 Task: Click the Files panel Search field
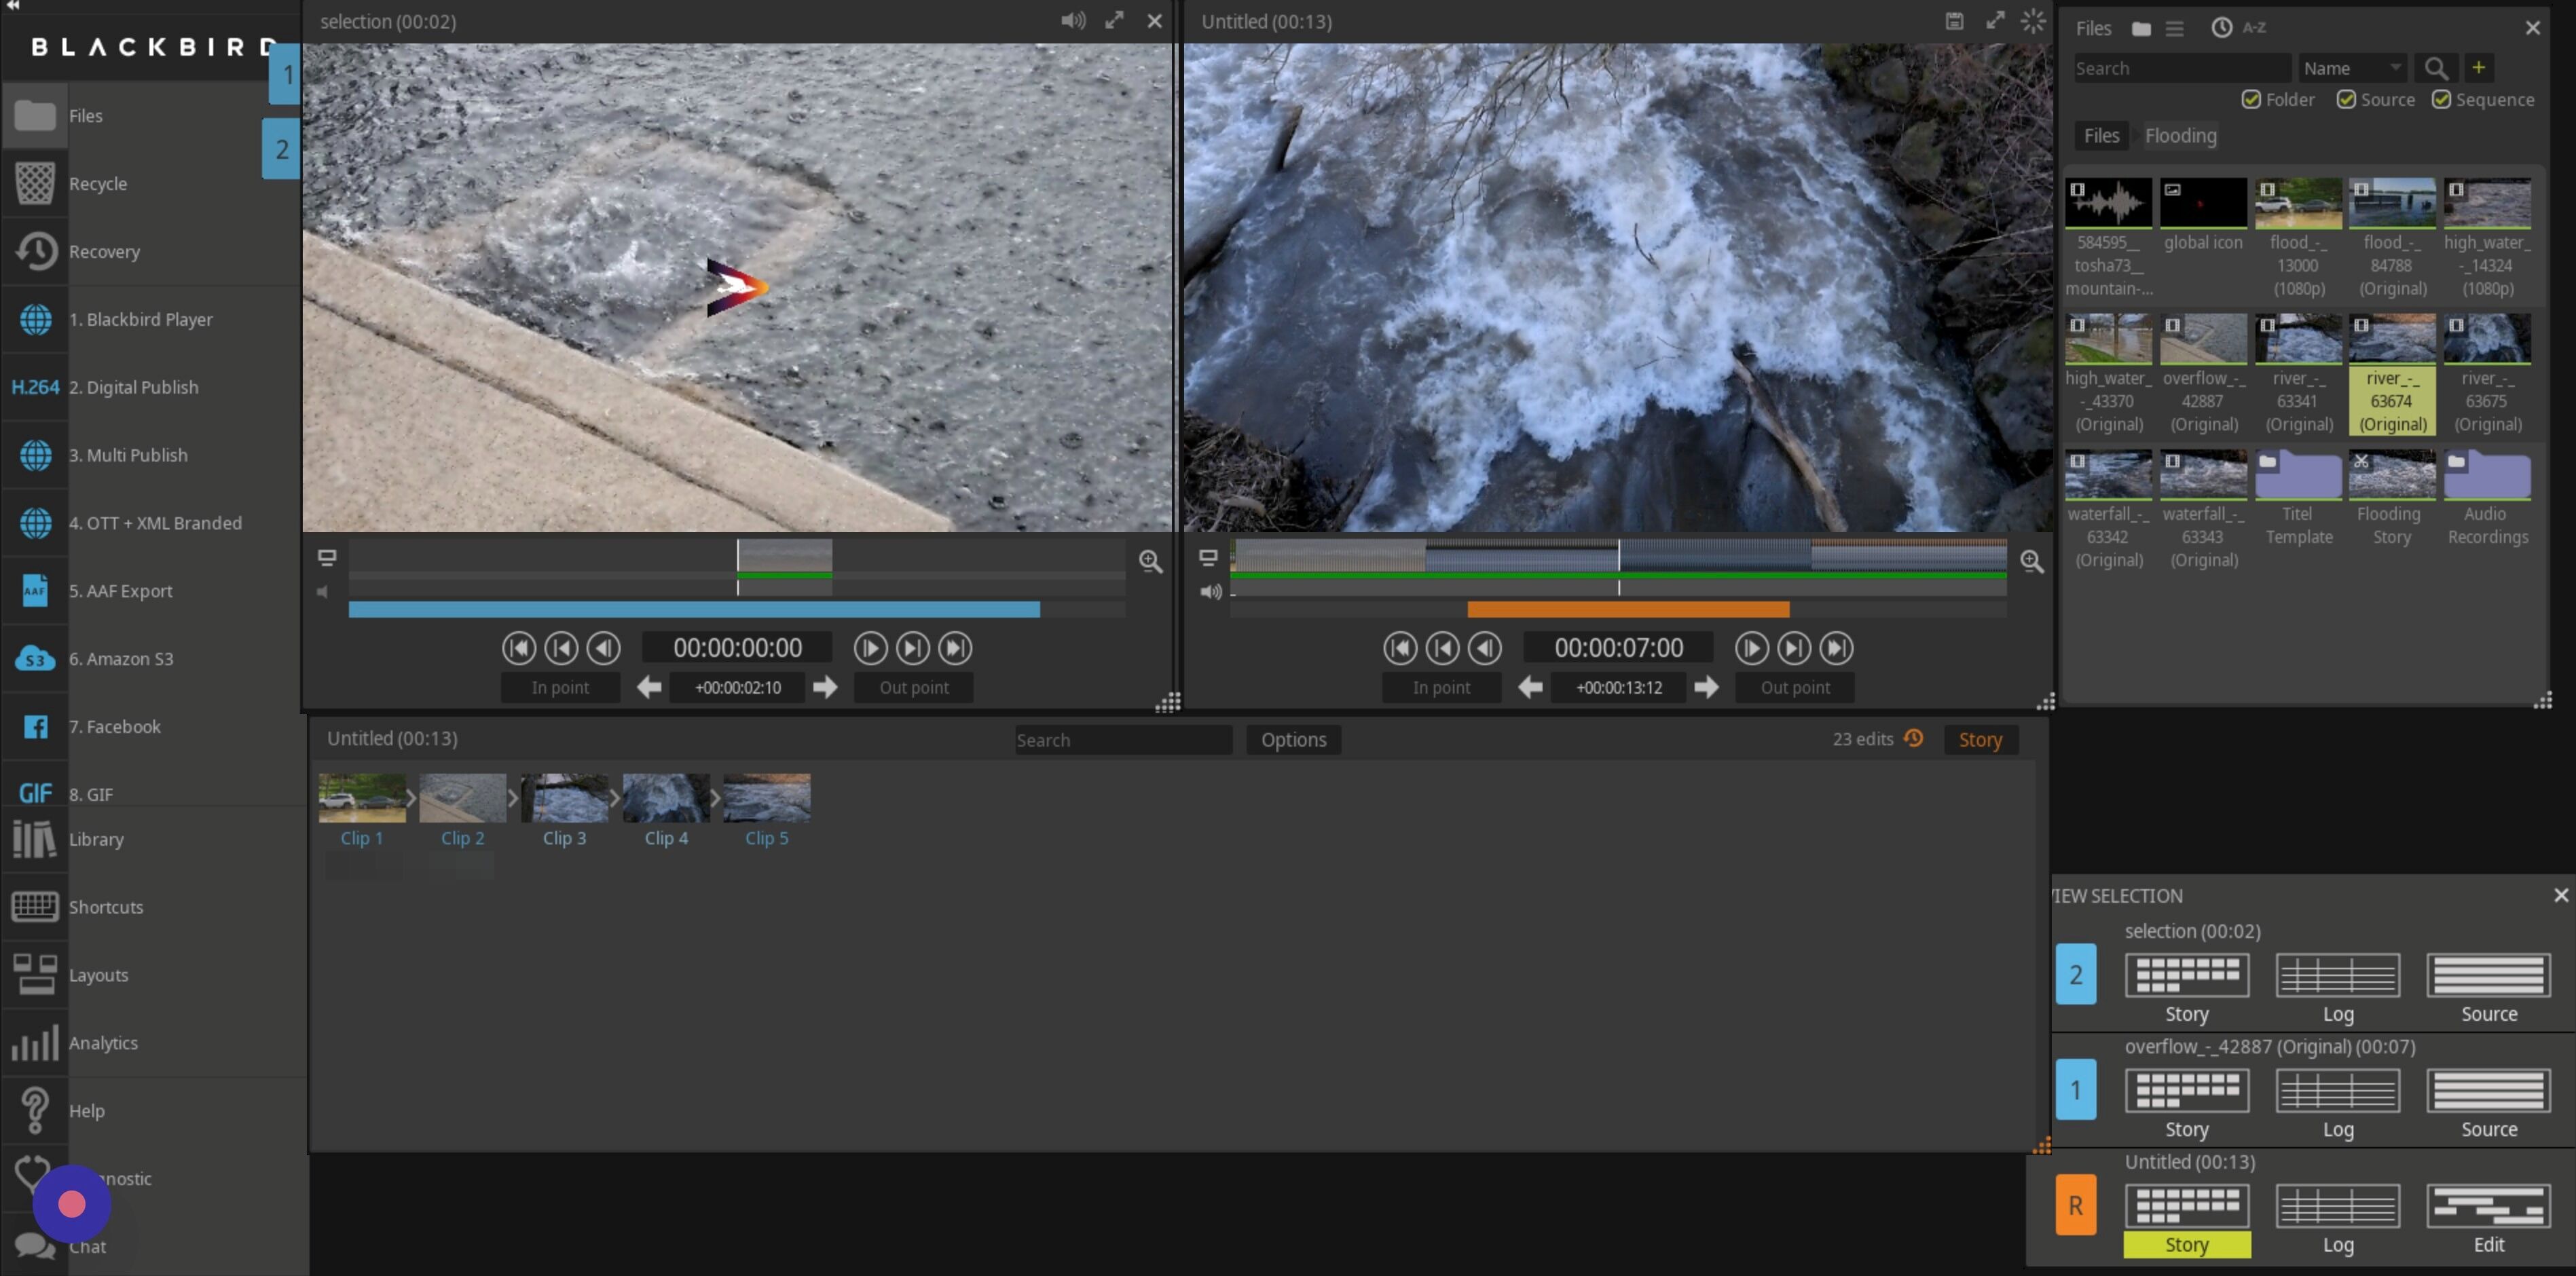coord(2182,68)
